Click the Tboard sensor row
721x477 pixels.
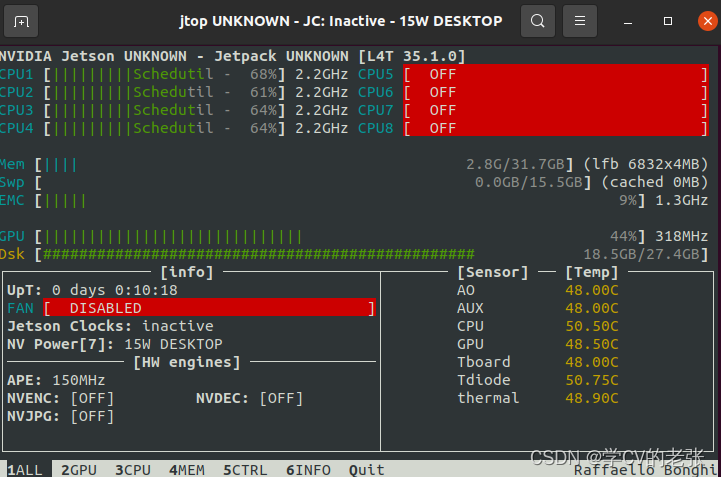click(x=538, y=362)
